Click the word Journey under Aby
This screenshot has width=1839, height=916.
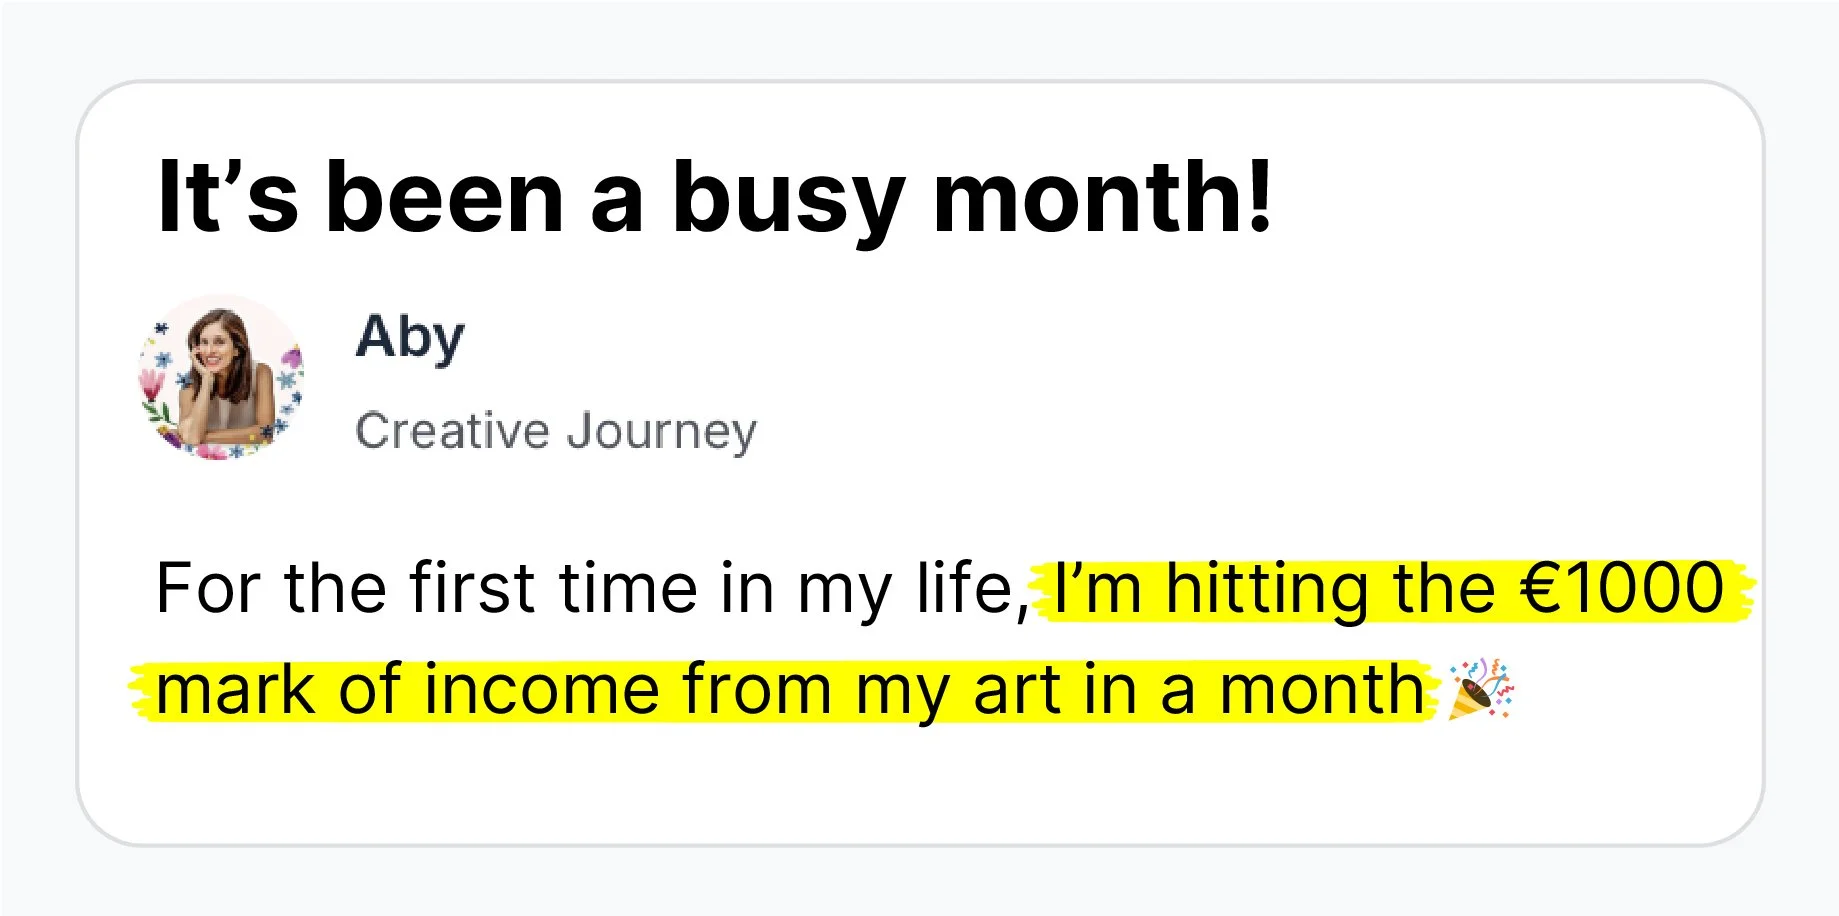point(662,431)
